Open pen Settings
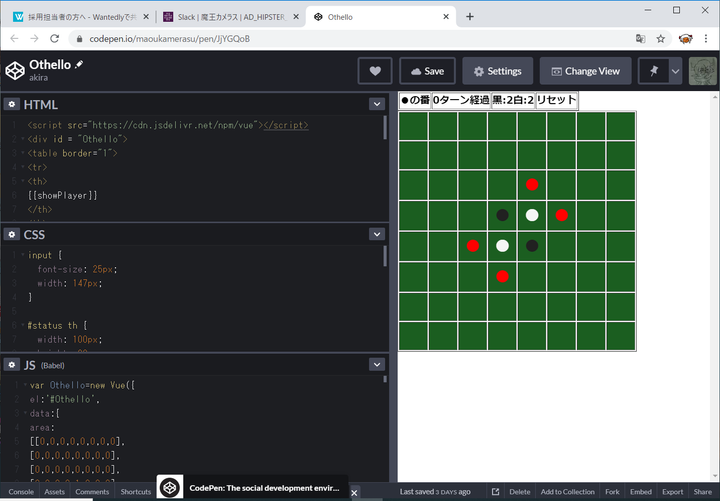720x501 pixels. pos(498,71)
